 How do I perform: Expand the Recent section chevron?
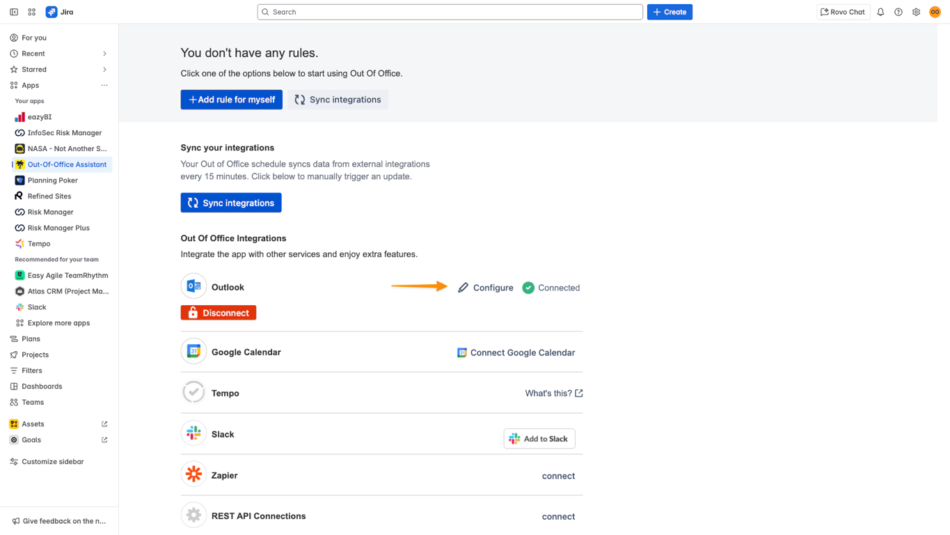pos(104,54)
